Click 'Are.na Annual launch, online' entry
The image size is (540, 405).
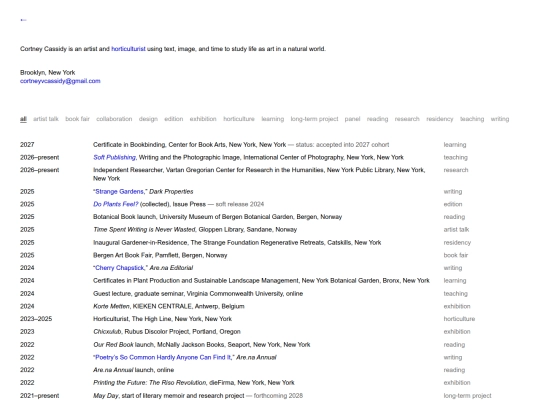click(133, 370)
